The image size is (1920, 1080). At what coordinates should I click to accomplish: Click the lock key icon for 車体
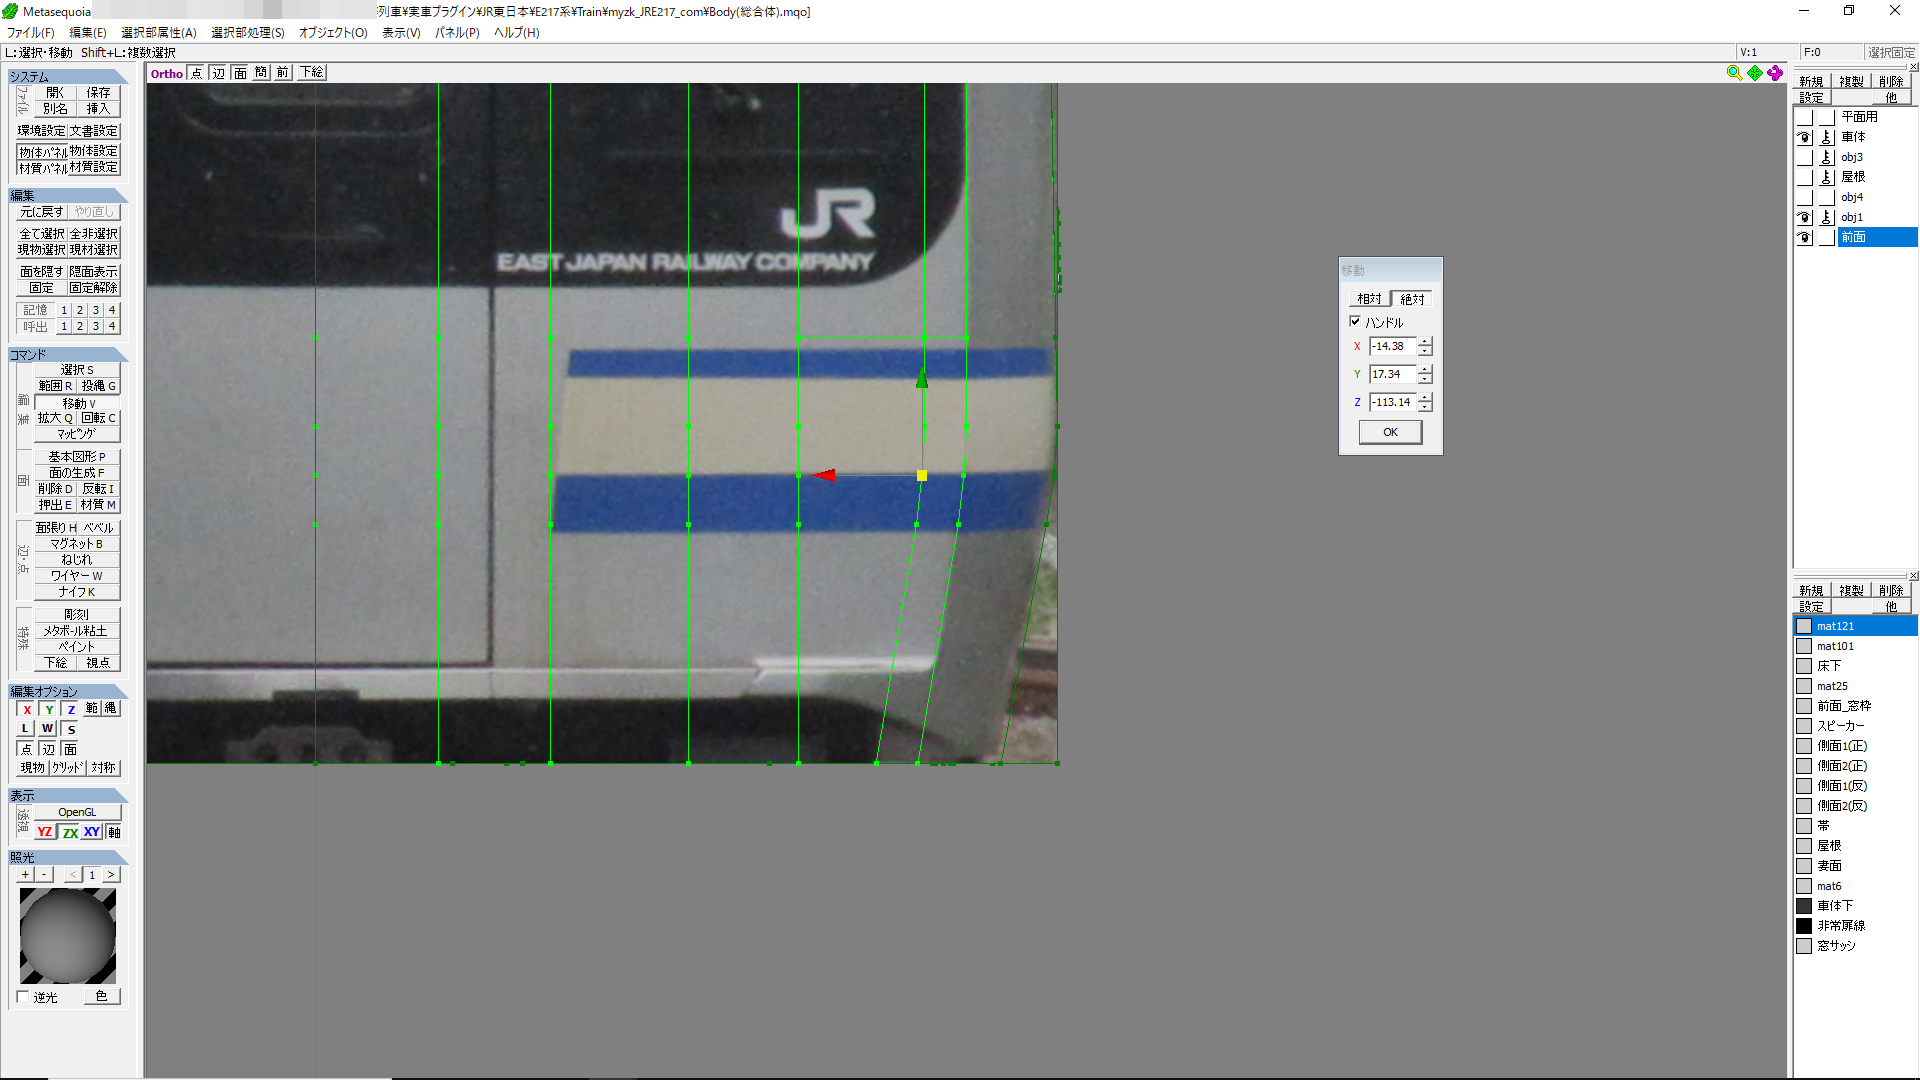[x=1826, y=137]
